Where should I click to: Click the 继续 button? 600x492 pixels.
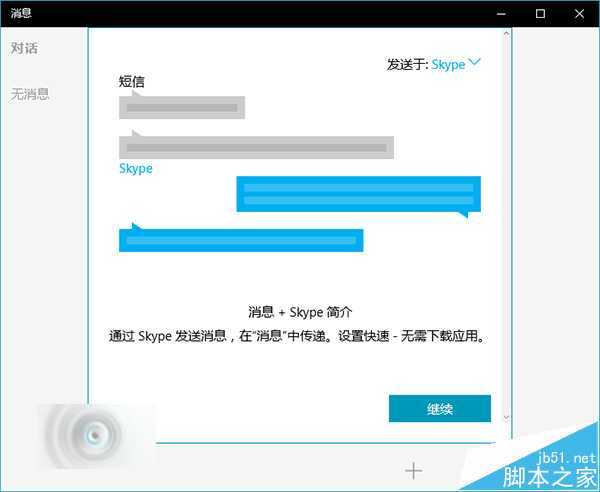point(440,409)
